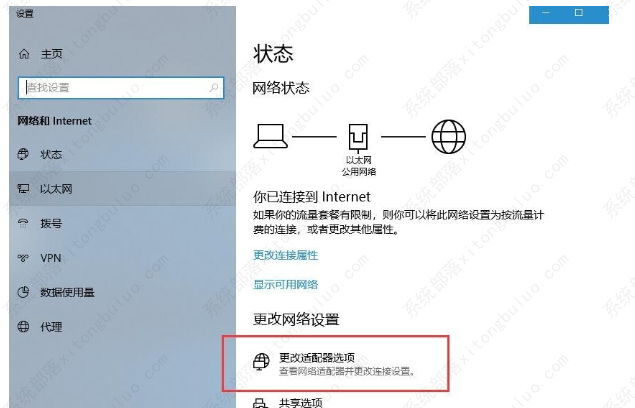
Task: Click the maximize window button
Action: (579, 13)
